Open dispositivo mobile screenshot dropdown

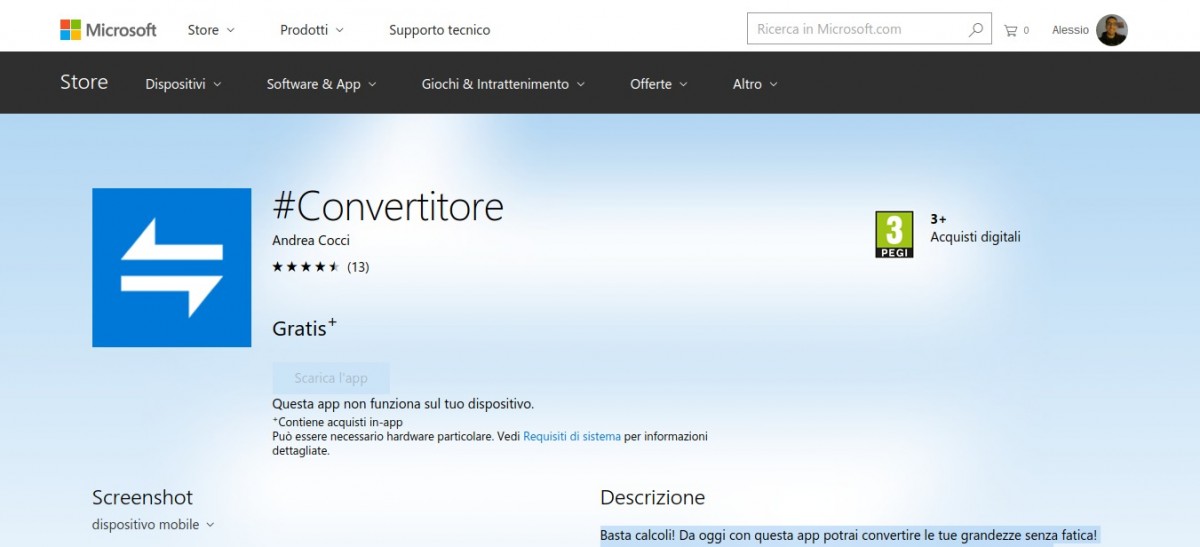pyautogui.click(x=153, y=524)
